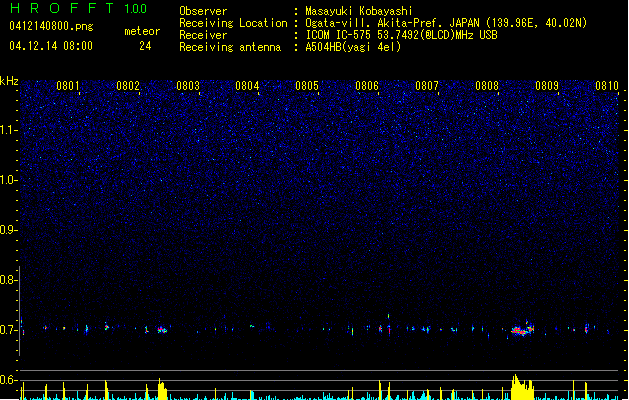This screenshot has width=629, height=400.
Task: Click the 1.0 frequency axis label
Action: coord(9,180)
